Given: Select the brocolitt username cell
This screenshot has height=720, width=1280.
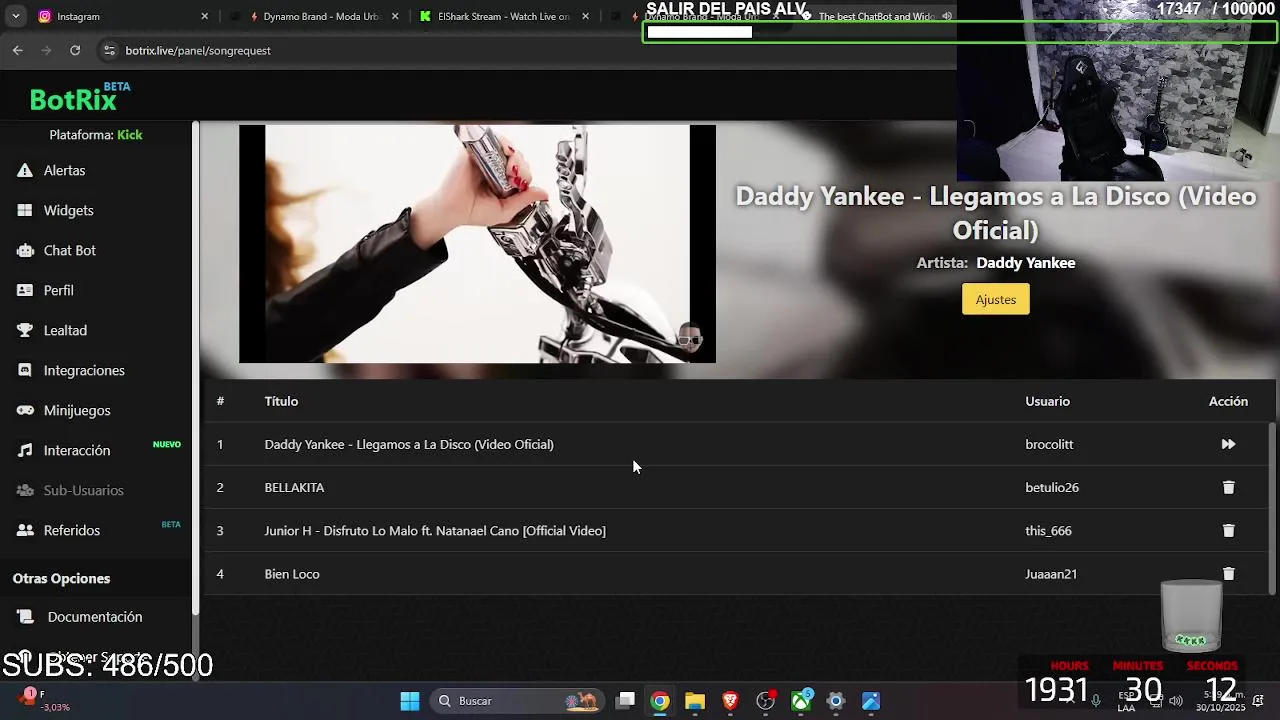Looking at the screenshot, I should (1049, 444).
